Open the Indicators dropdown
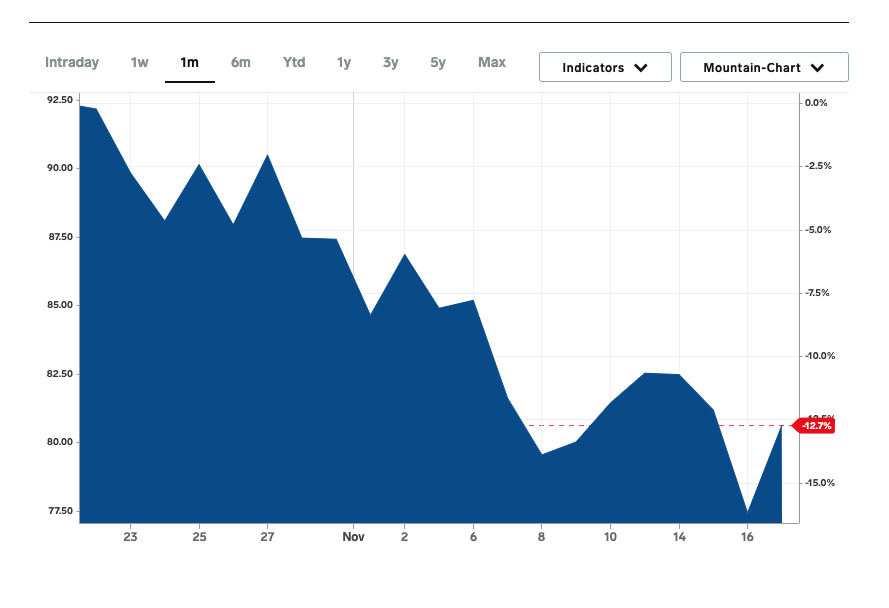Image resolution: width=889 pixels, height=608 pixels. pyautogui.click(x=604, y=68)
